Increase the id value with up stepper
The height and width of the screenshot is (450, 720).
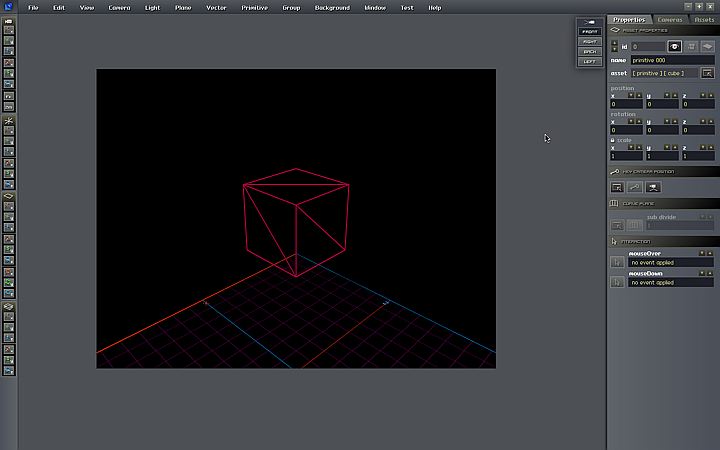pyautogui.click(x=614, y=43)
